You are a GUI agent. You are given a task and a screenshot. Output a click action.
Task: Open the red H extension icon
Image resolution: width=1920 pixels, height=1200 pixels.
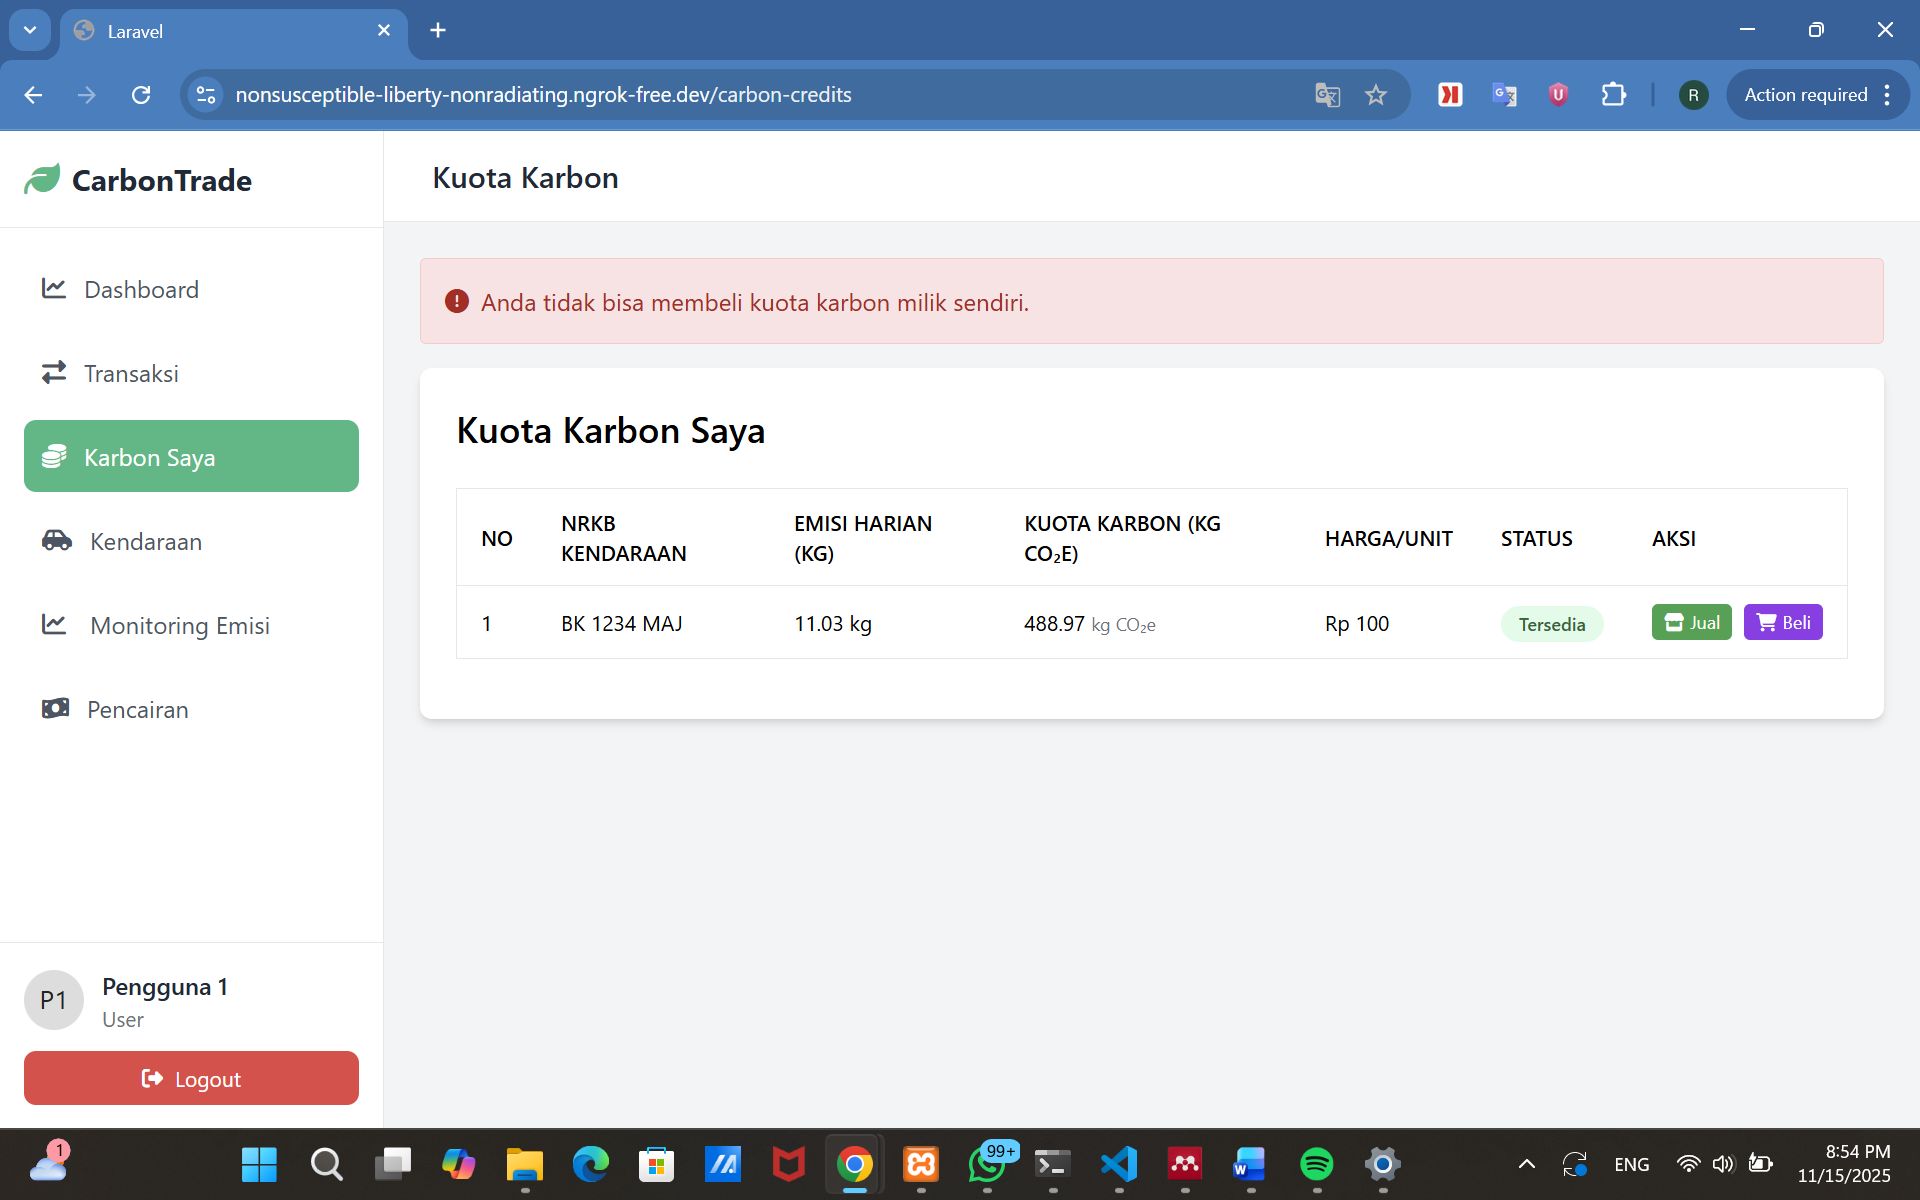pos(1450,95)
